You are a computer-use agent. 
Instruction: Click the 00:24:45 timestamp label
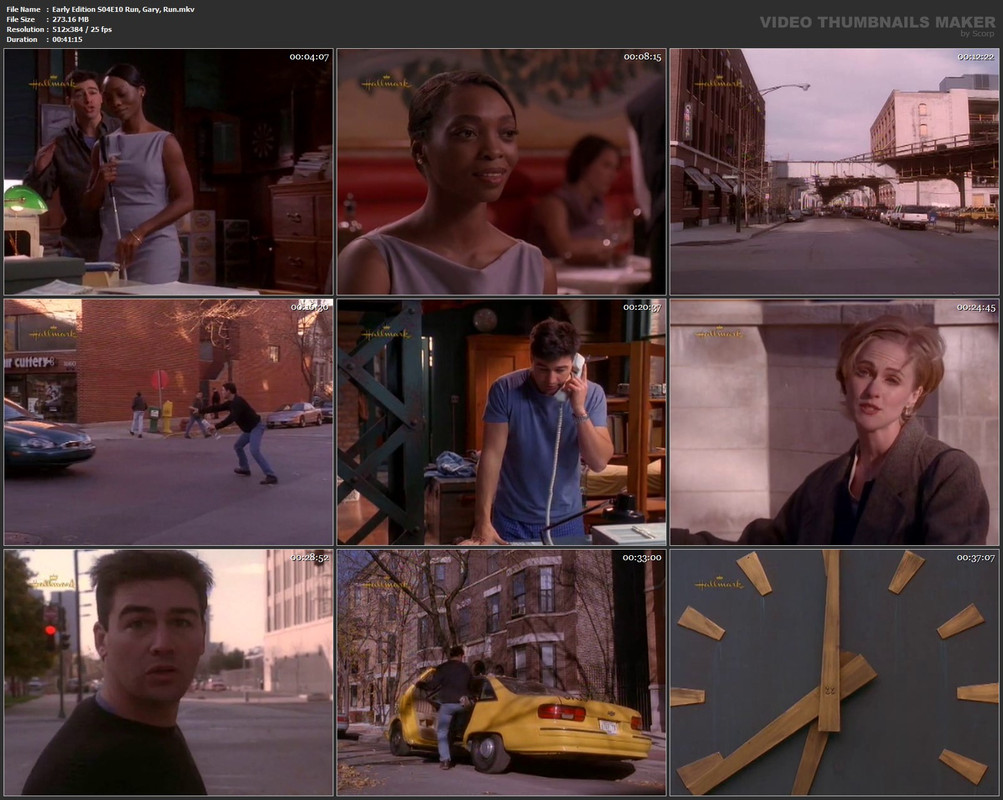click(x=976, y=308)
